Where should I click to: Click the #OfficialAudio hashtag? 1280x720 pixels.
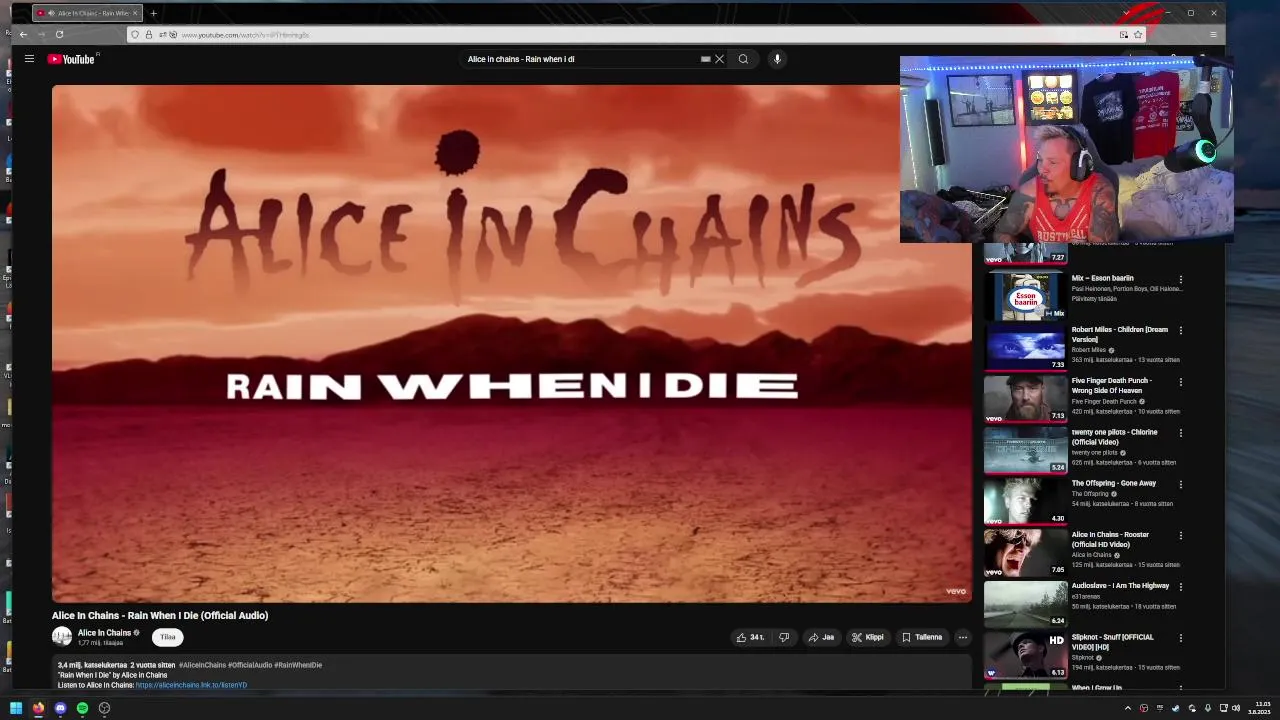[250, 665]
